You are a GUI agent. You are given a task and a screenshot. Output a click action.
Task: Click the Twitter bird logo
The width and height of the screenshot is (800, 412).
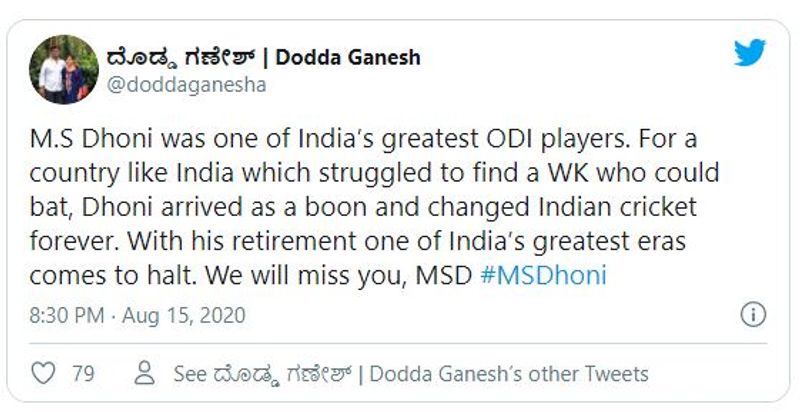tap(749, 53)
